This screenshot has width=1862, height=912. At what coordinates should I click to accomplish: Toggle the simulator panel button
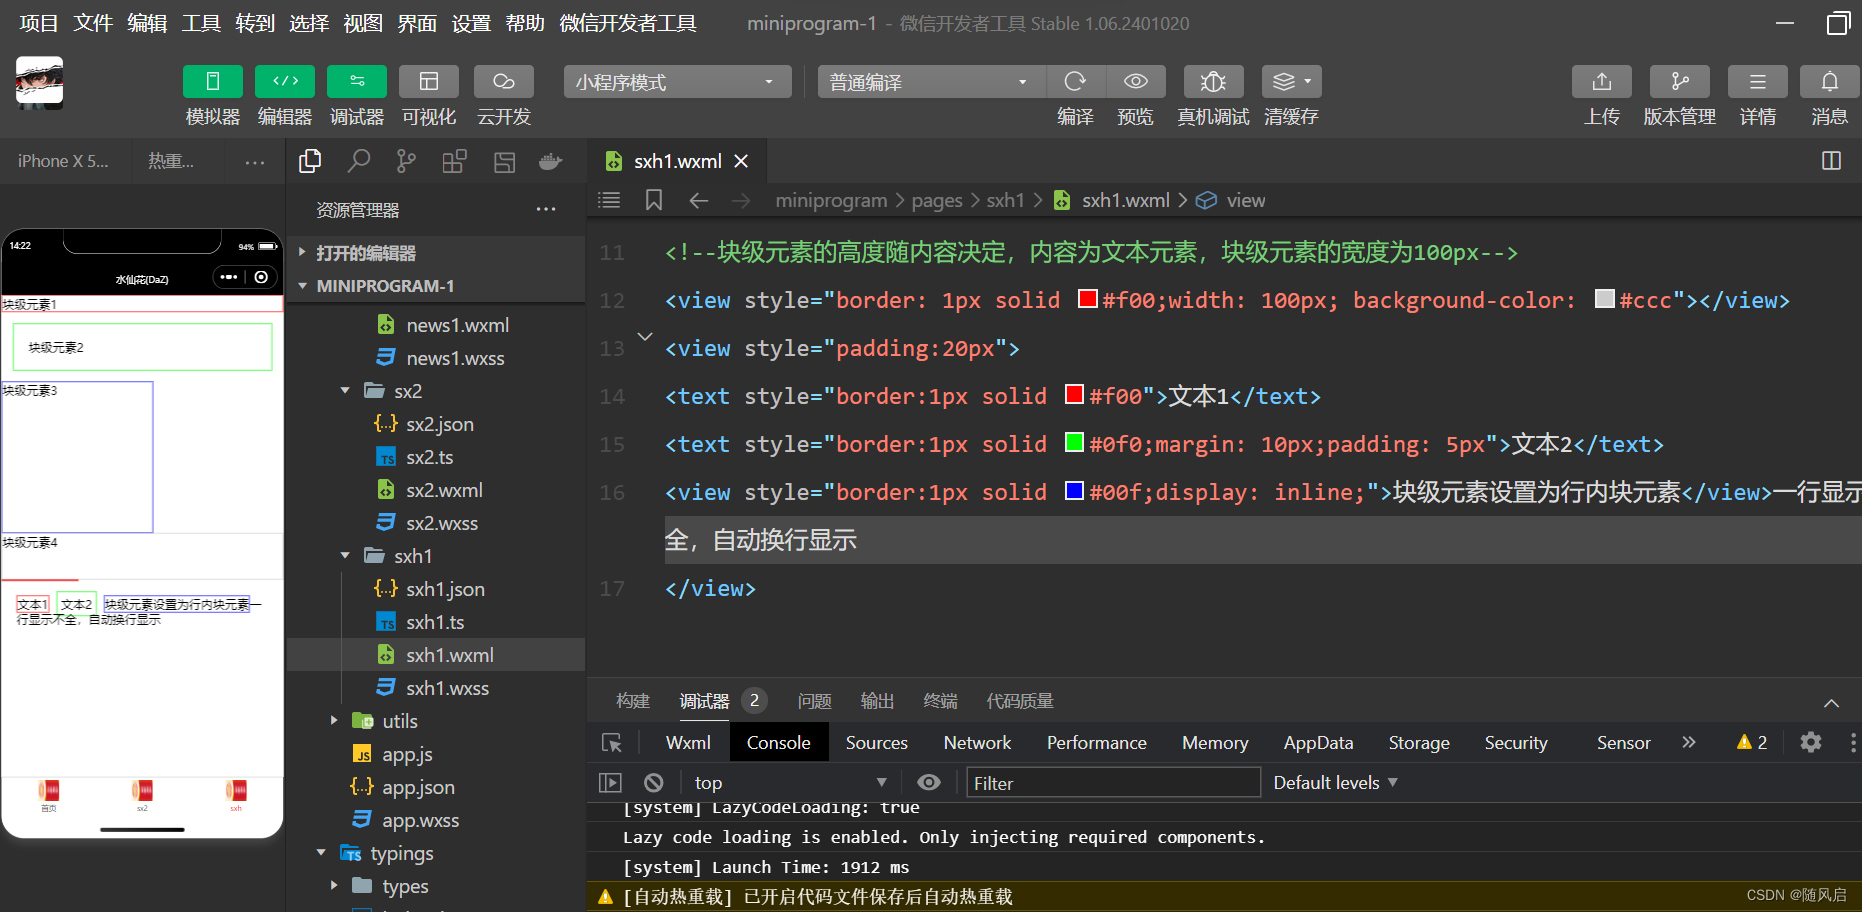[x=212, y=81]
